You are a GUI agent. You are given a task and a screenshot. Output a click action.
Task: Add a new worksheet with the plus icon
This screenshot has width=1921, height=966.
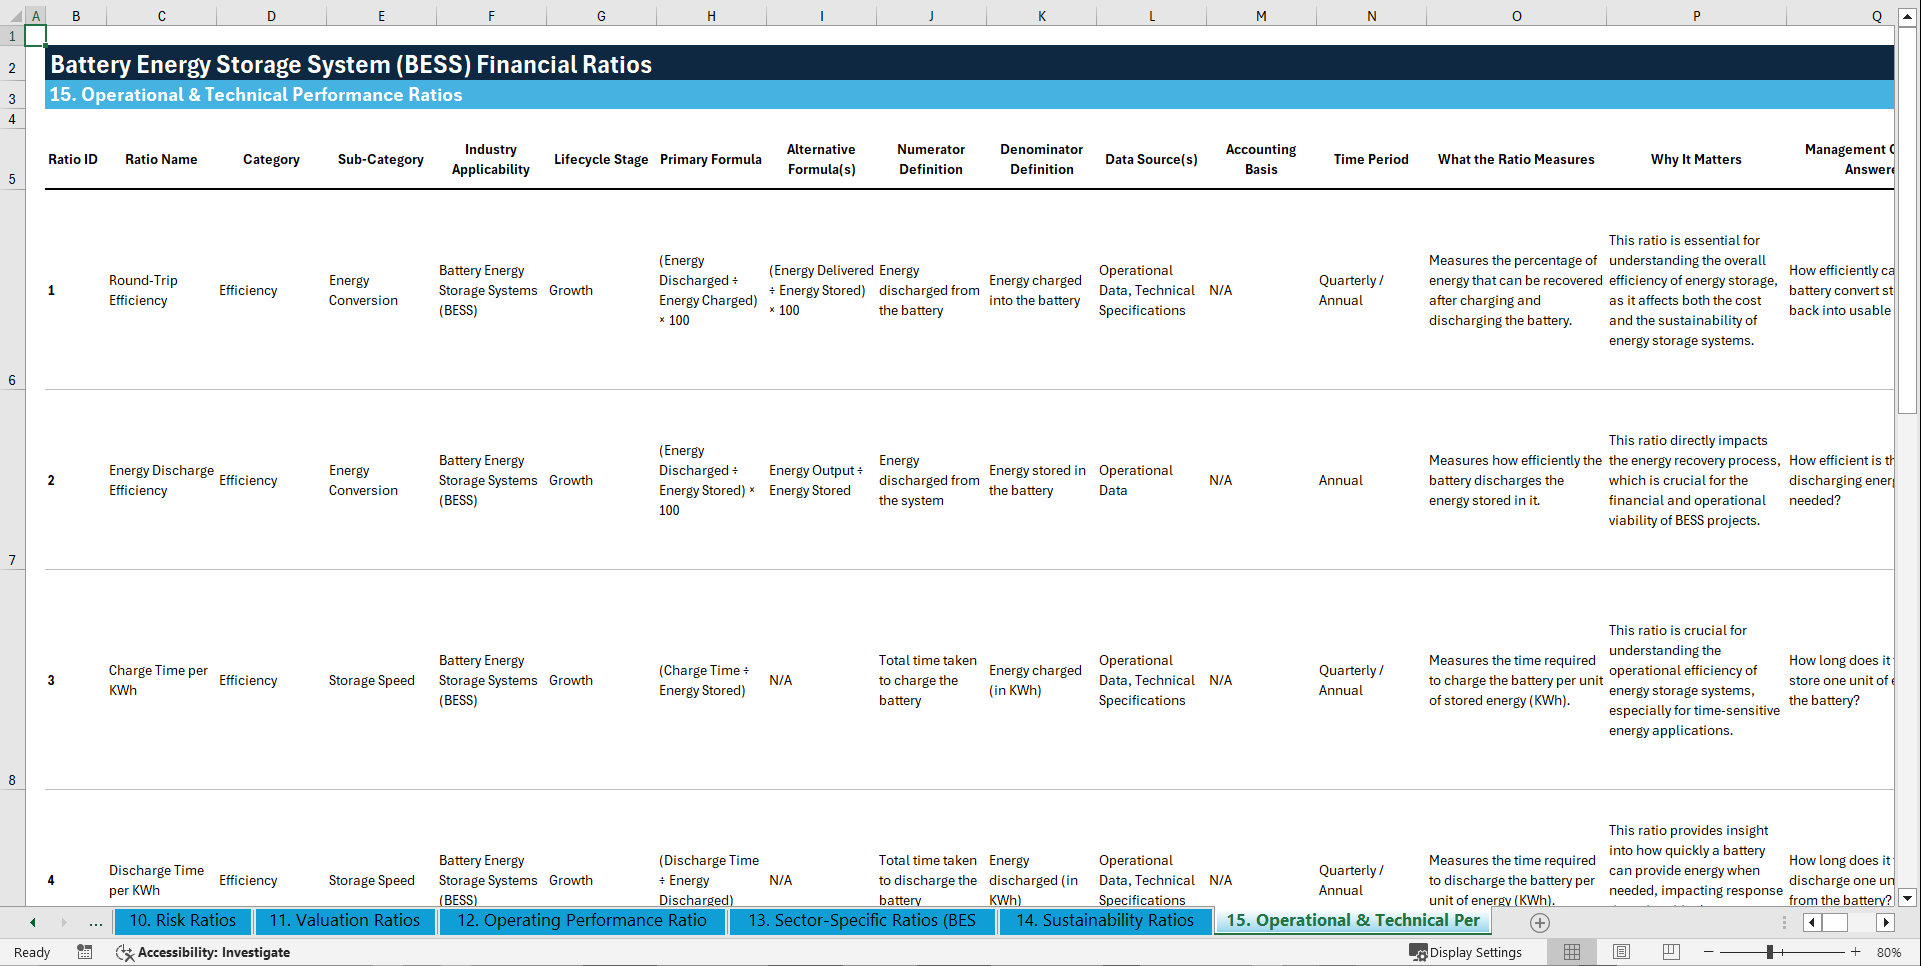click(1539, 922)
